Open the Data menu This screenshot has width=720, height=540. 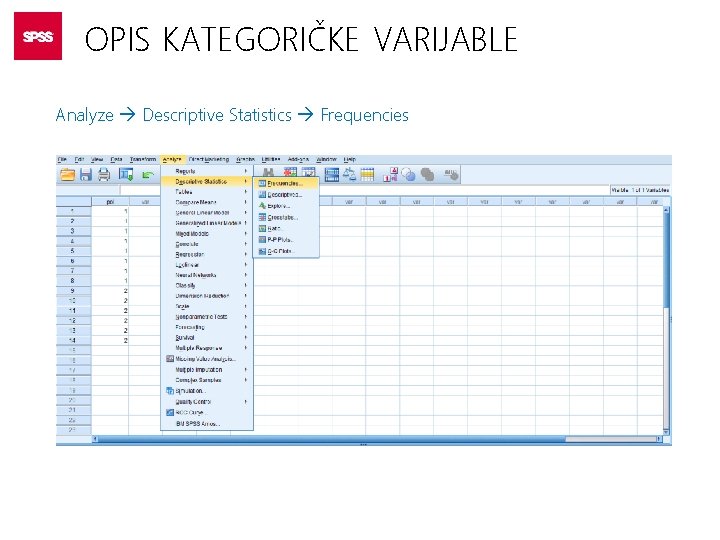click(x=116, y=159)
